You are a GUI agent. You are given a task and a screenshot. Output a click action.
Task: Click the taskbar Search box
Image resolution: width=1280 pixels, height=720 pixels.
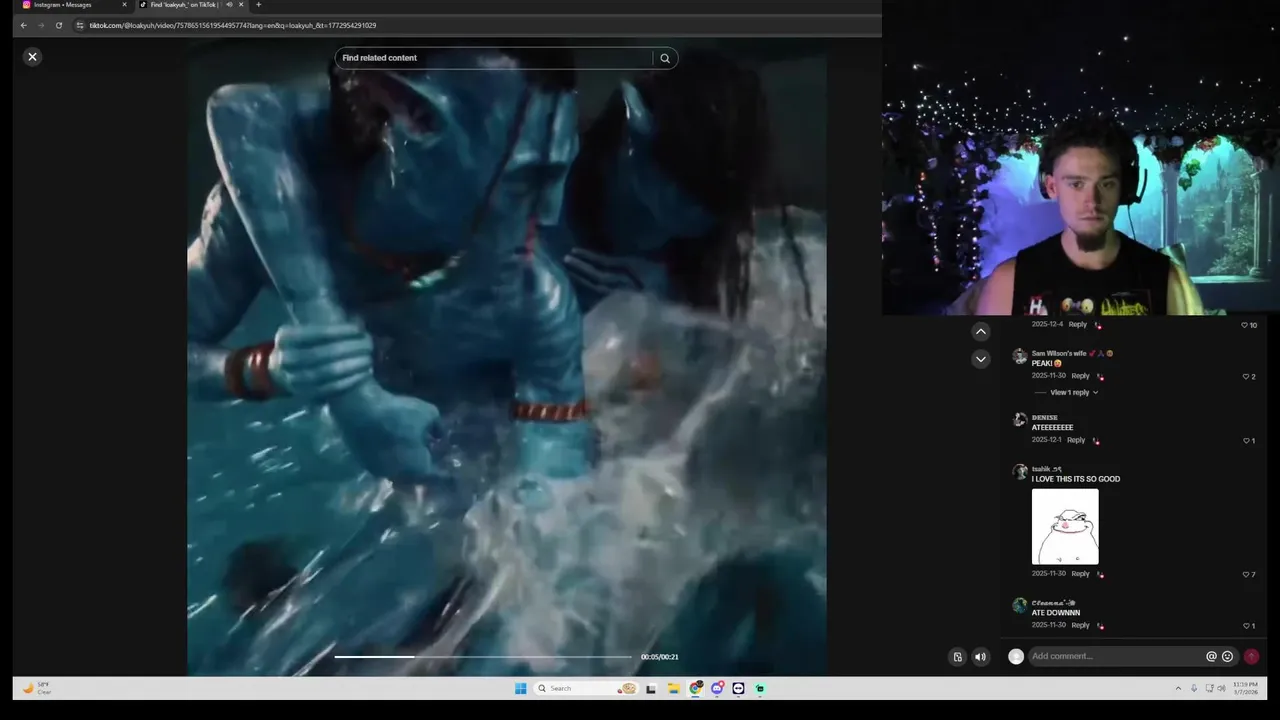click(588, 689)
